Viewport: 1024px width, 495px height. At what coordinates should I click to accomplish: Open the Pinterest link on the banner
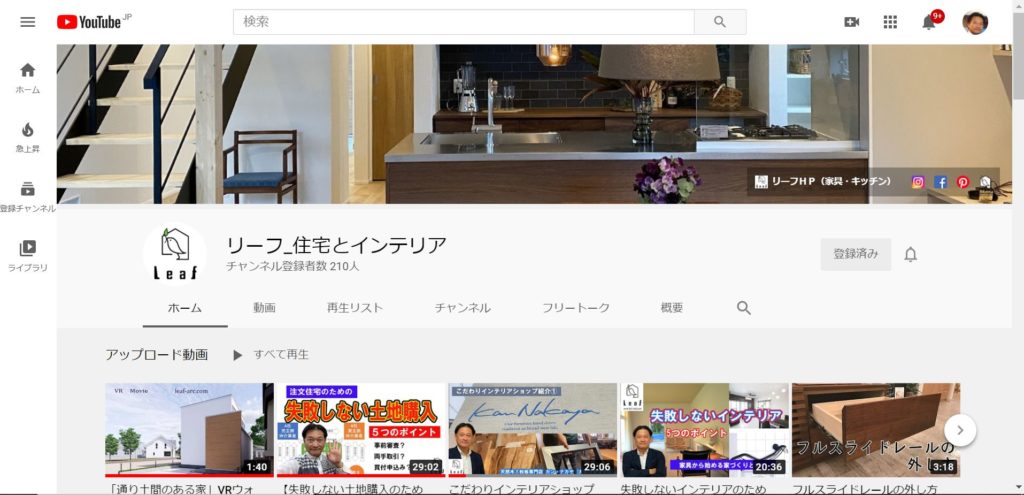point(963,182)
